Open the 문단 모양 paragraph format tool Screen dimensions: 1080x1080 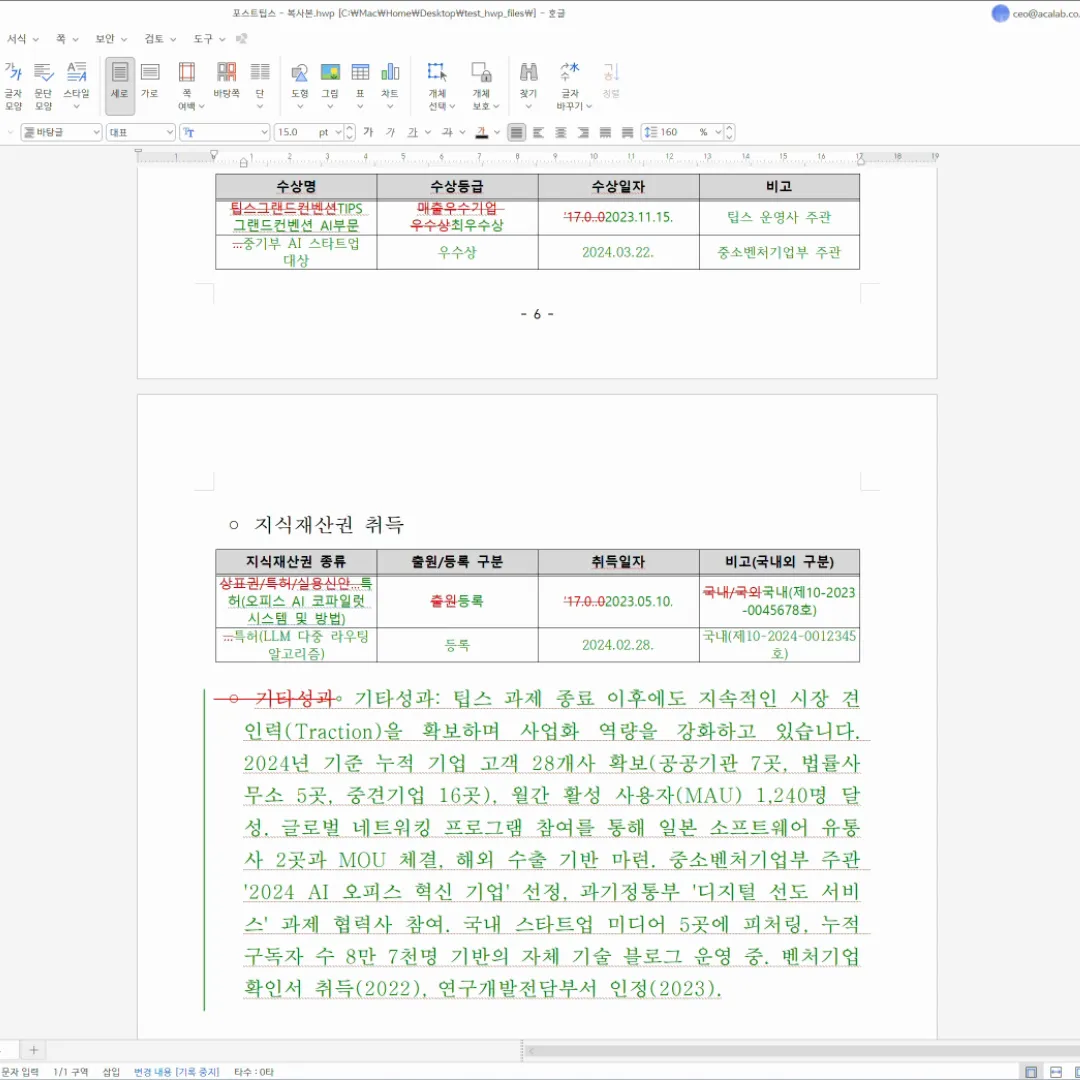click(43, 84)
